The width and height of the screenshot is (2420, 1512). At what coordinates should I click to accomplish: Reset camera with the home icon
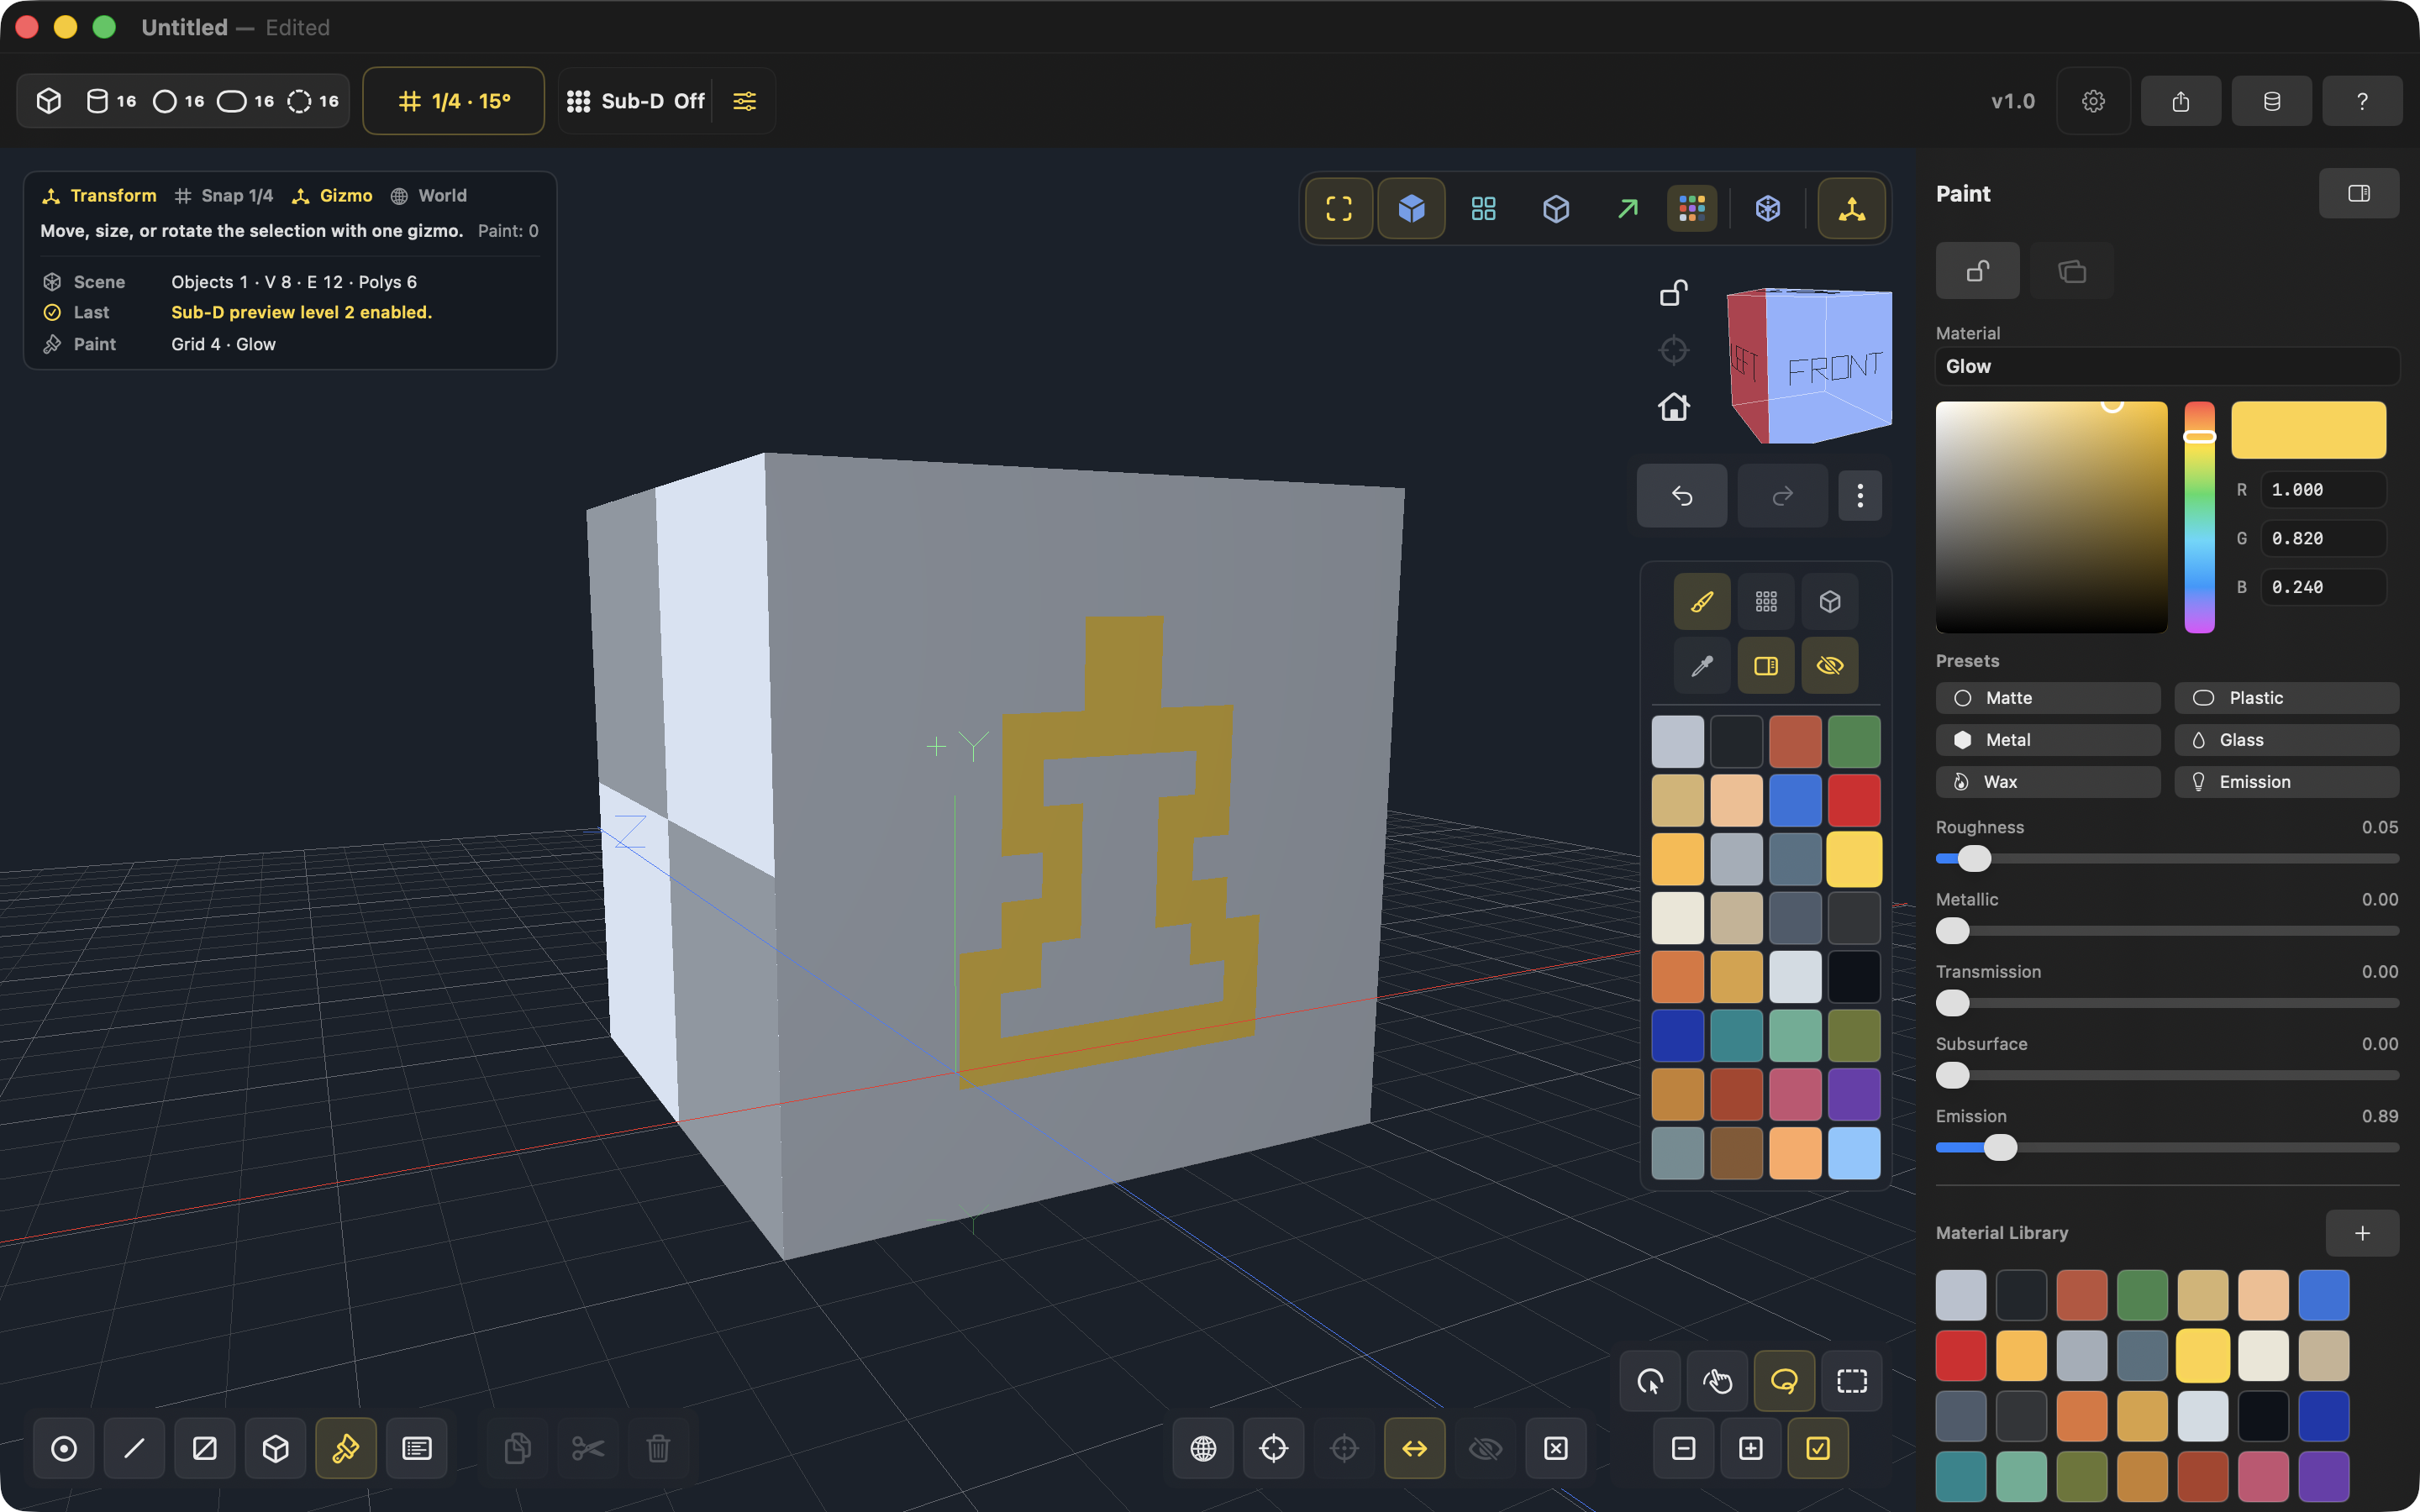[x=1674, y=407]
